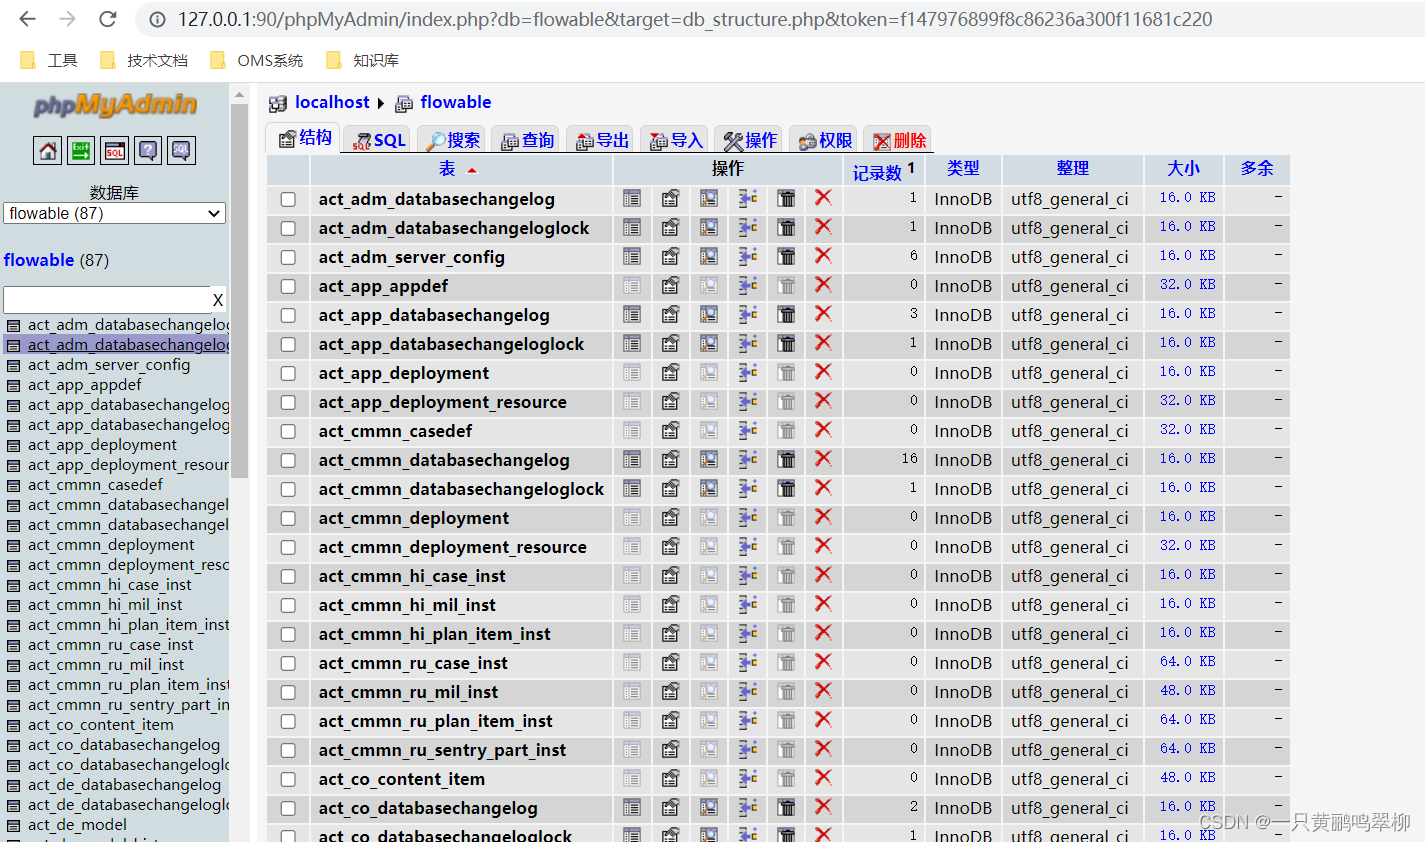The width and height of the screenshot is (1425, 842).
Task: Open structure icon for act_adm_databasechangeloglock
Action: (670, 228)
